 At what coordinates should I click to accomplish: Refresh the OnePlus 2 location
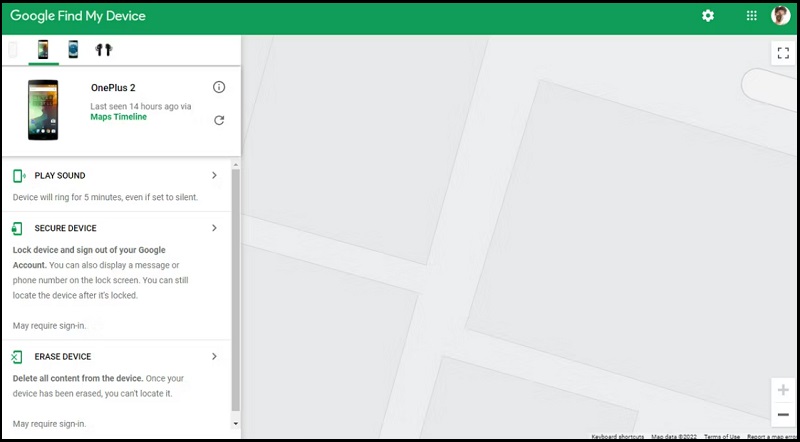(219, 120)
